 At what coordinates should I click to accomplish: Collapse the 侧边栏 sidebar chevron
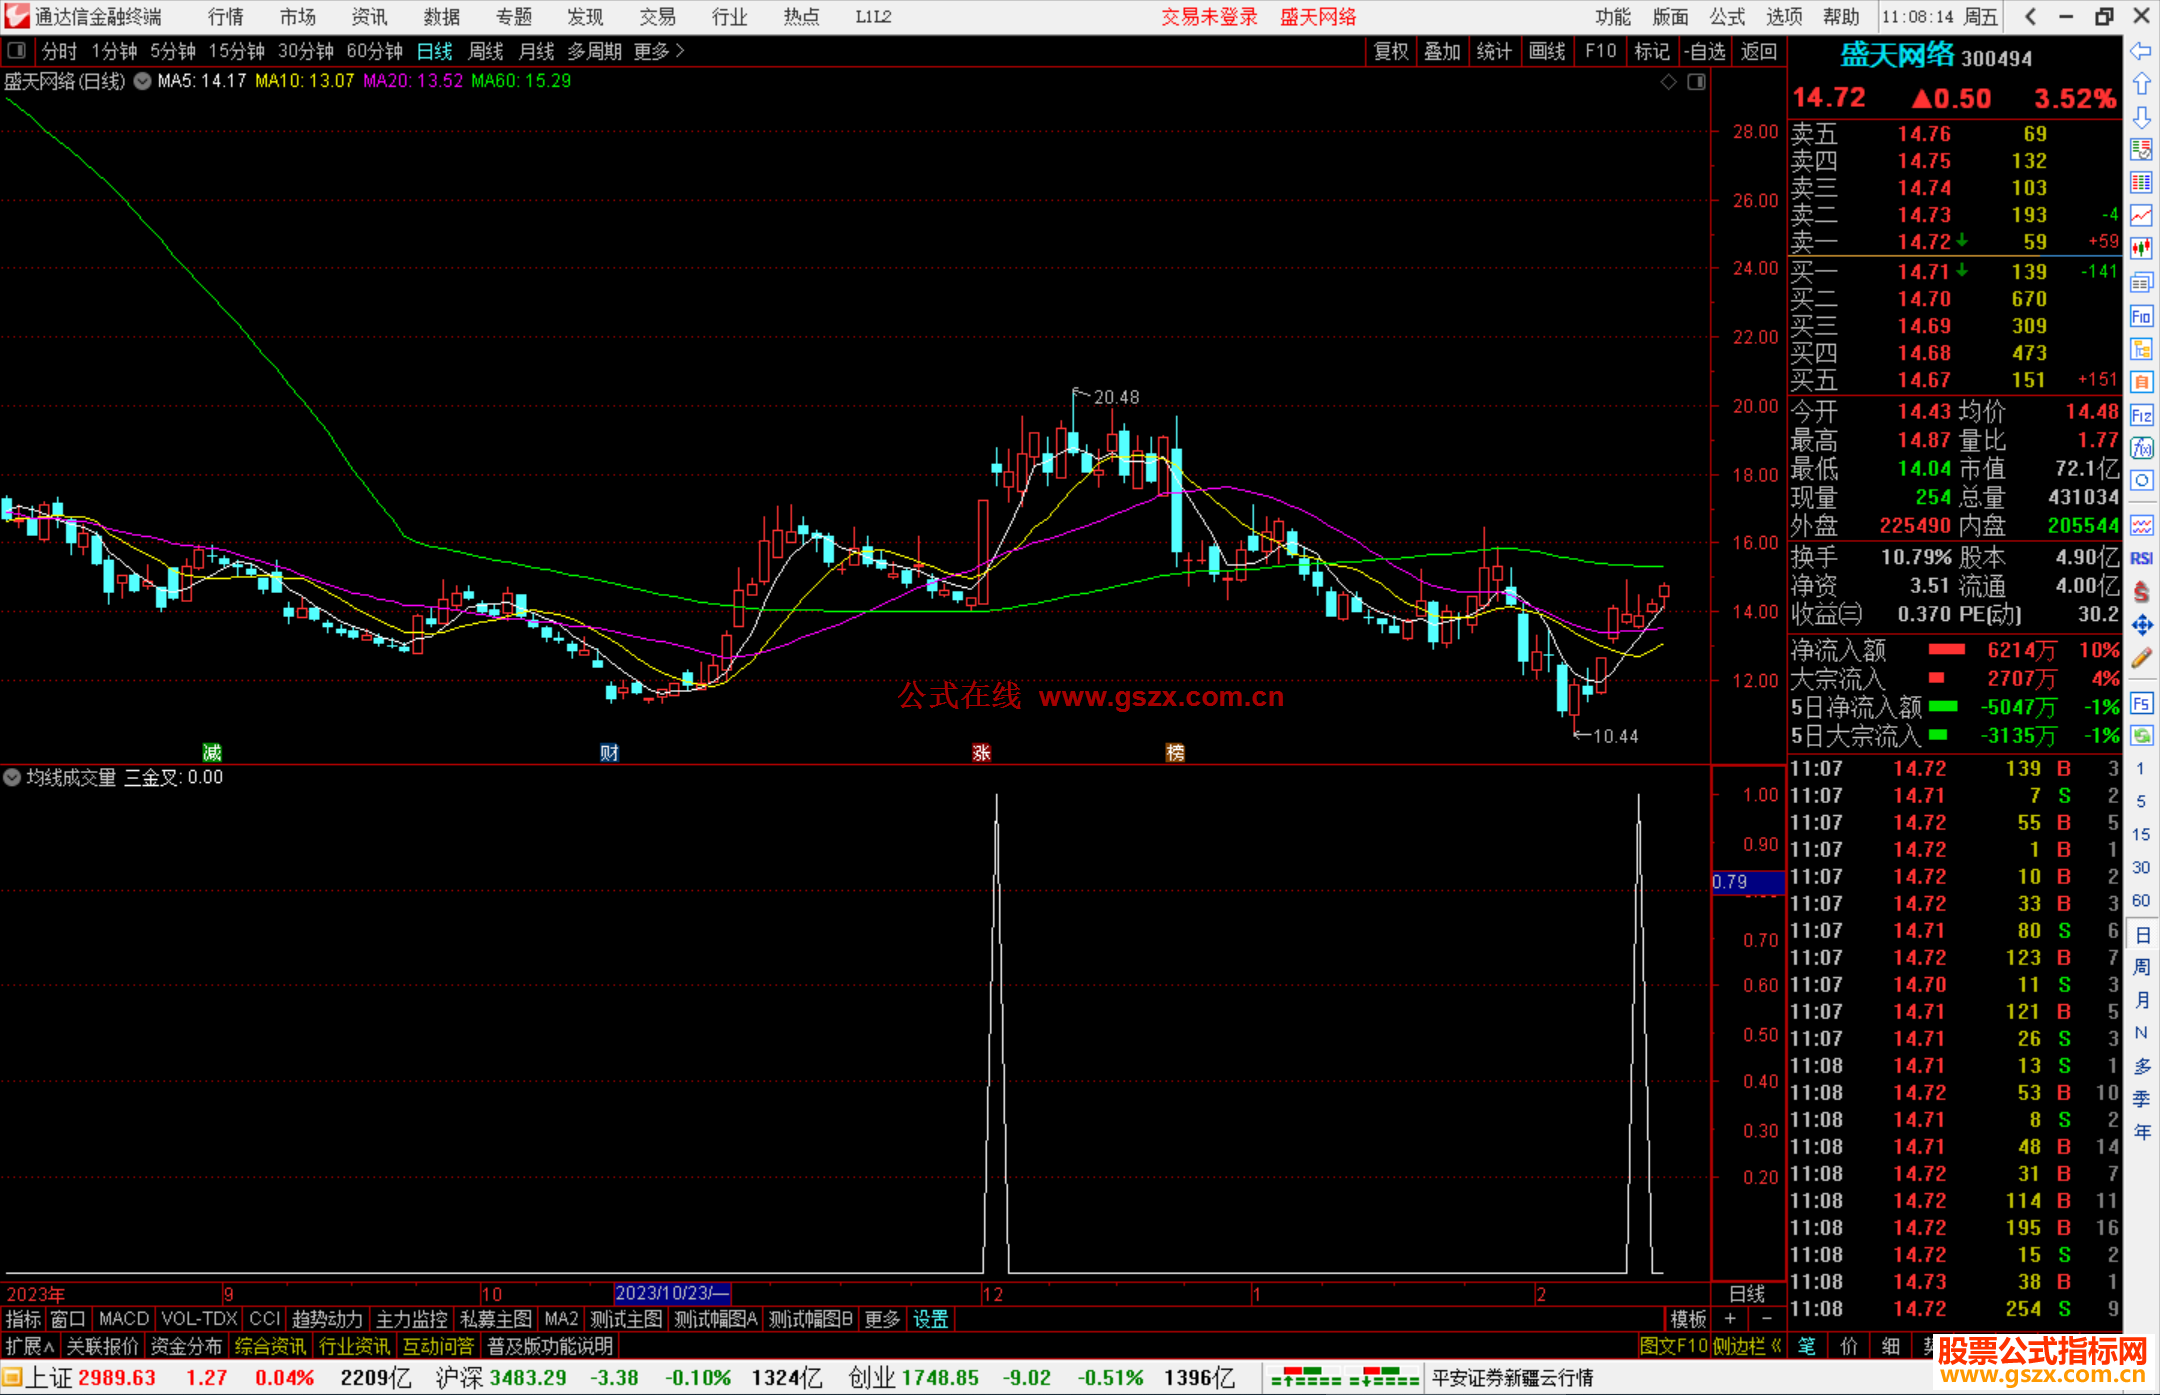(1776, 1346)
